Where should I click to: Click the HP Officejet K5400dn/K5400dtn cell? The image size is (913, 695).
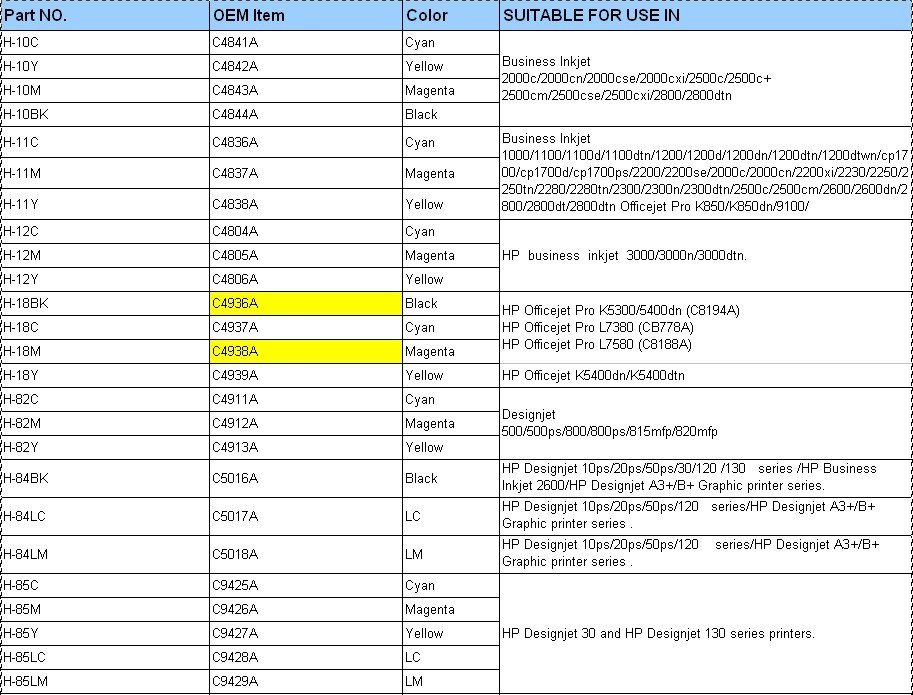pyautogui.click(x=705, y=375)
